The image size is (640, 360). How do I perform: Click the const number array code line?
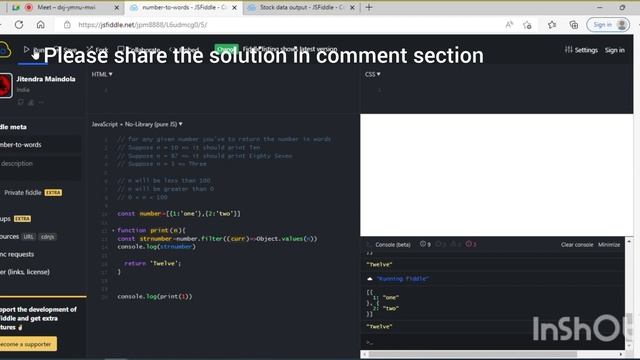[x=179, y=213]
